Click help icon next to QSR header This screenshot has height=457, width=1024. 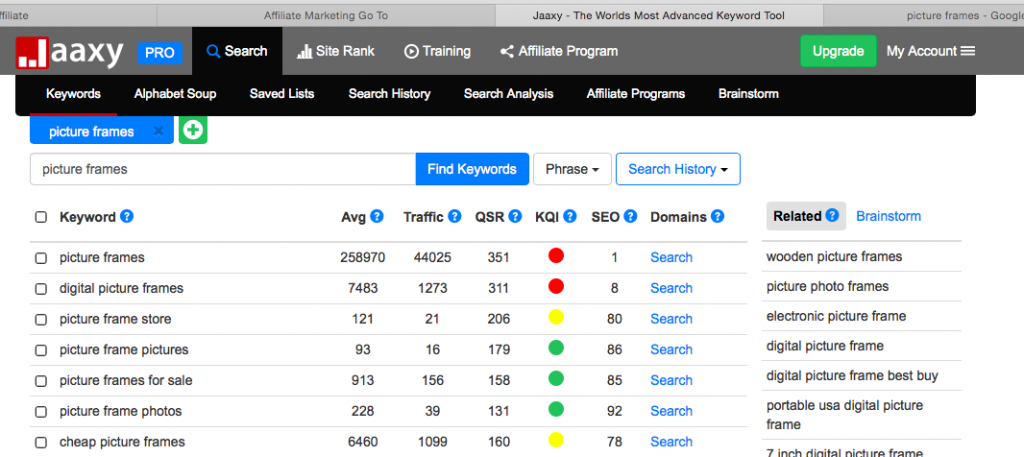[x=515, y=216]
